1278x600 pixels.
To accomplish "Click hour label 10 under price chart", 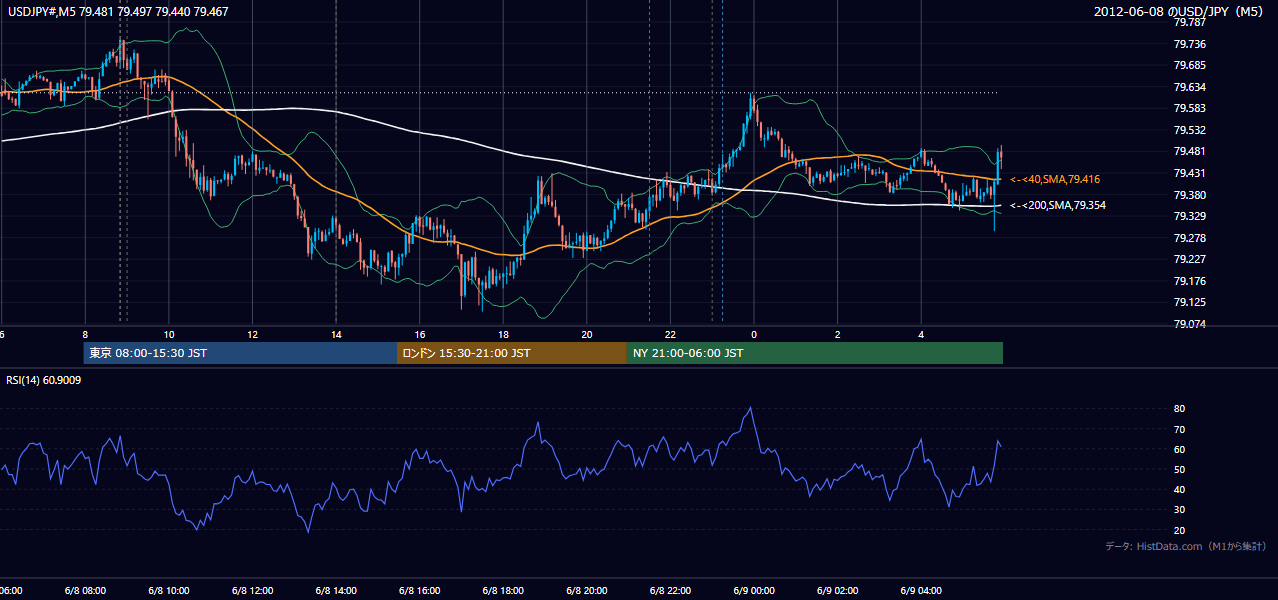I will click(169, 334).
